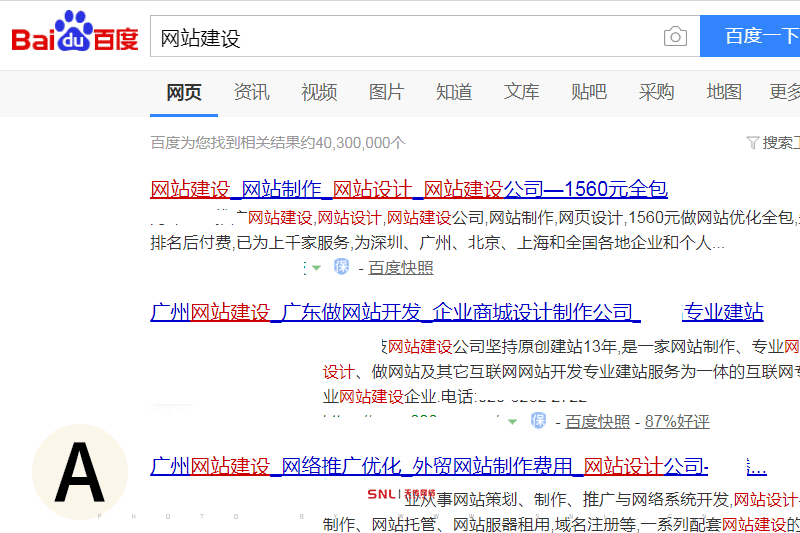Open result titled 网站建设_网站制作_网站设计 1560元全包

coord(409,189)
